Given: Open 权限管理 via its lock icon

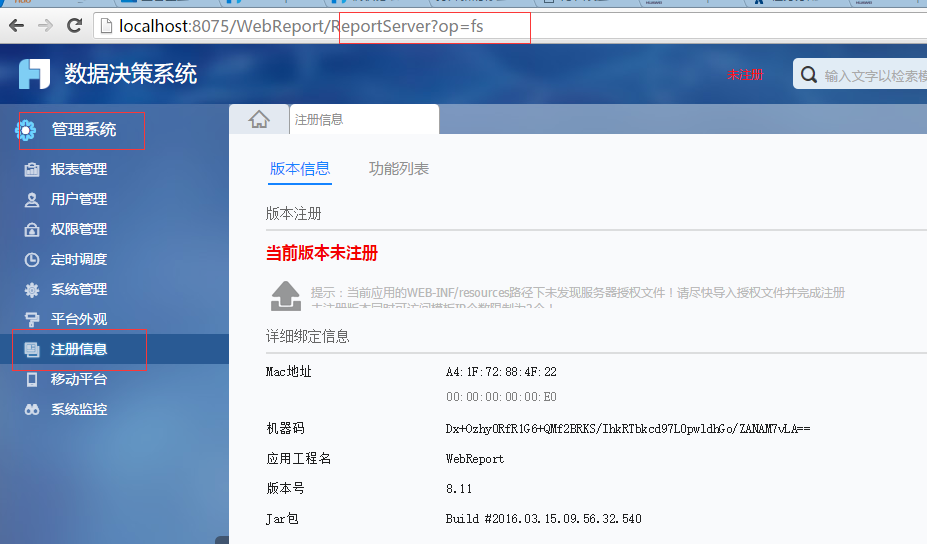Looking at the screenshot, I should tap(32, 230).
